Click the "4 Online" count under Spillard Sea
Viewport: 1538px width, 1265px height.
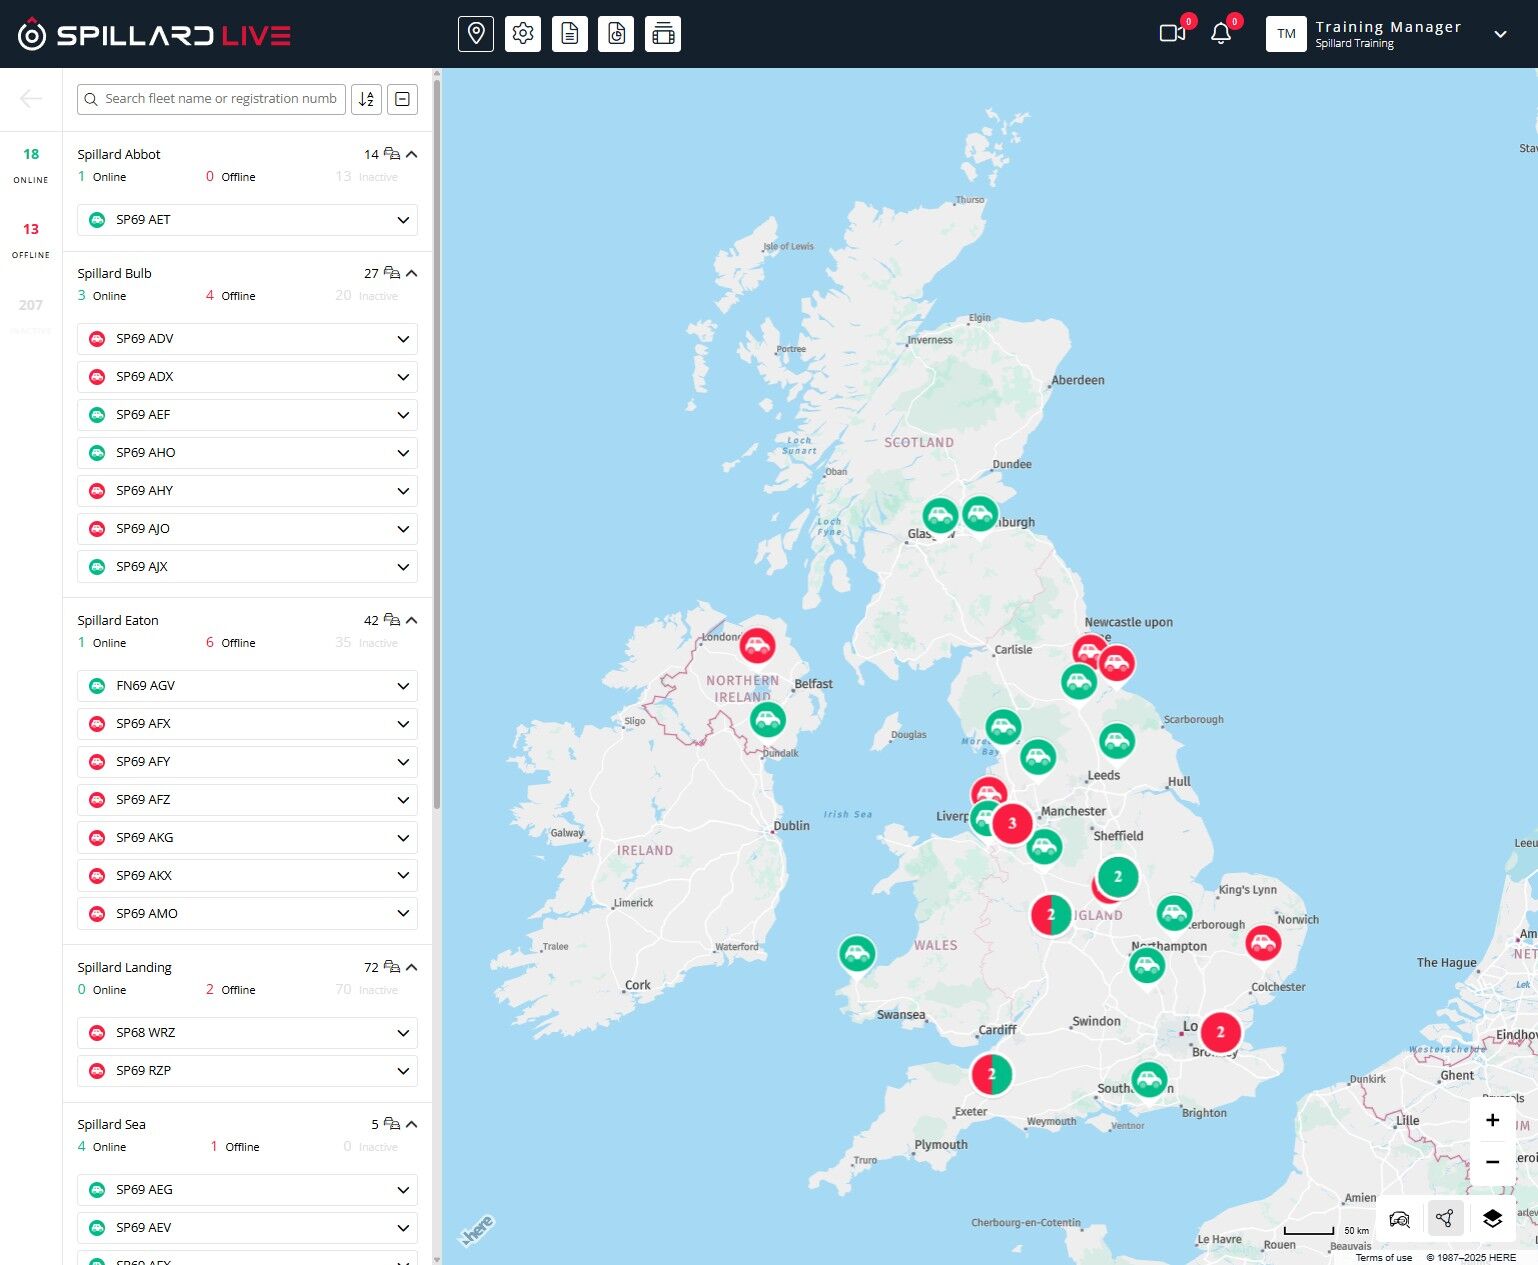point(102,1147)
